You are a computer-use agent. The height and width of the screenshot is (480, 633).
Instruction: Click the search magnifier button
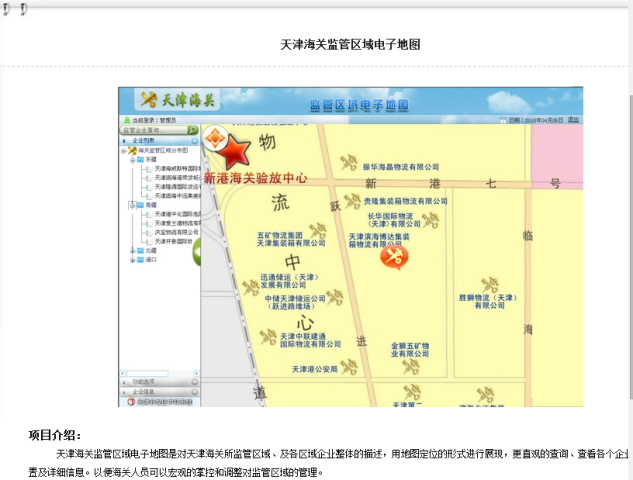[x=192, y=130]
